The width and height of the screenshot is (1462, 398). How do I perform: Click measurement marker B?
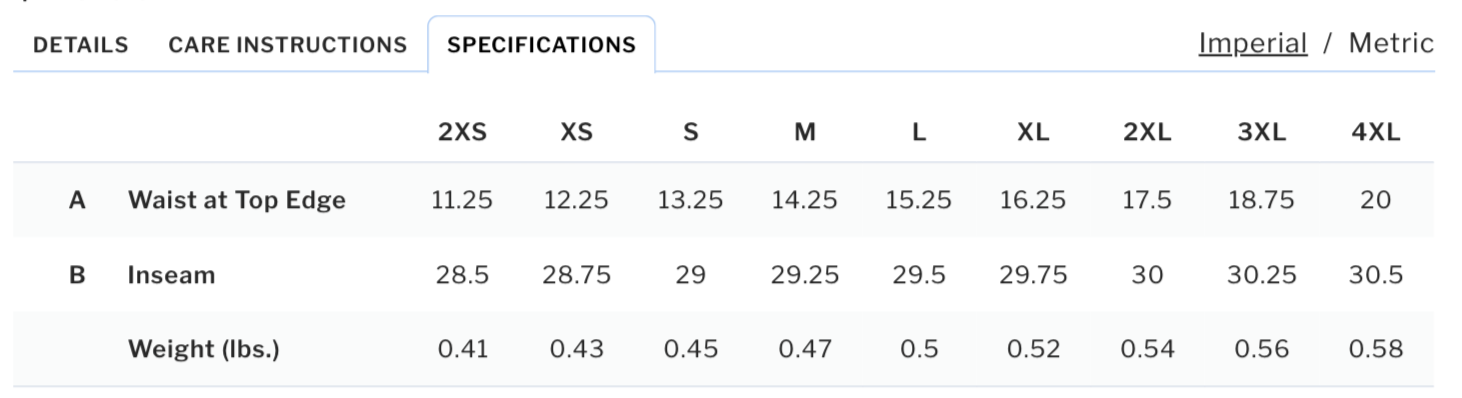click(x=77, y=275)
